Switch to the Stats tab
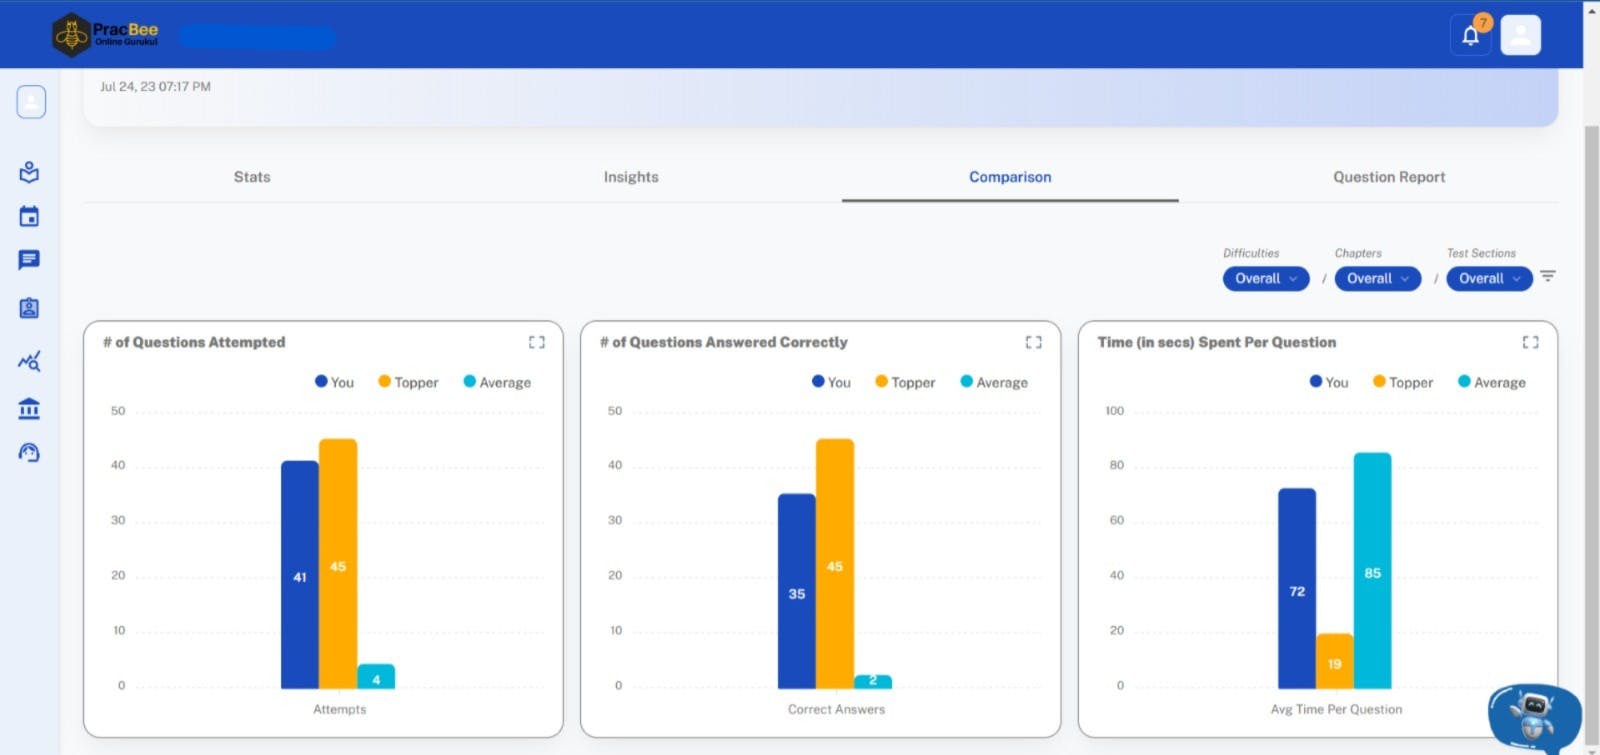Screen dimensions: 1600x755 pos(252,177)
